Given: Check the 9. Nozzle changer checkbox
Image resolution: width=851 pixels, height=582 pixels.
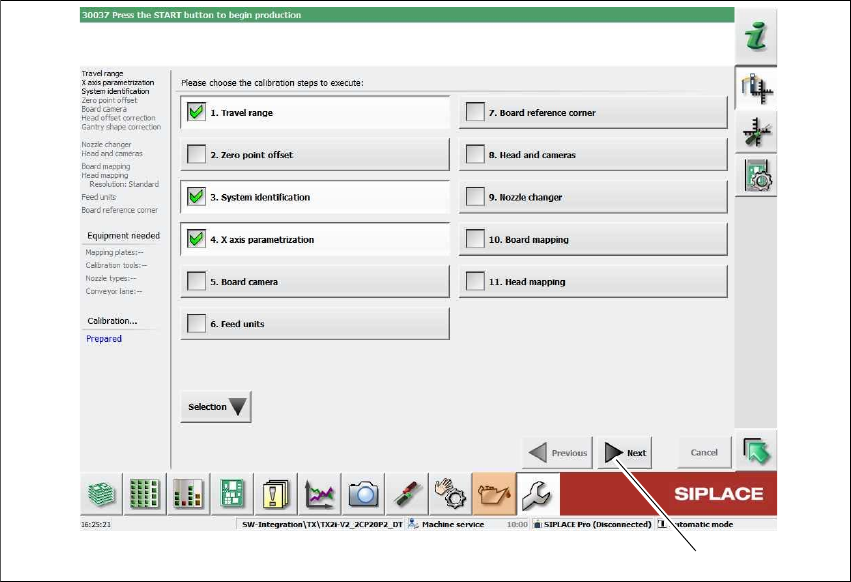Looking at the screenshot, I should pos(475,197).
